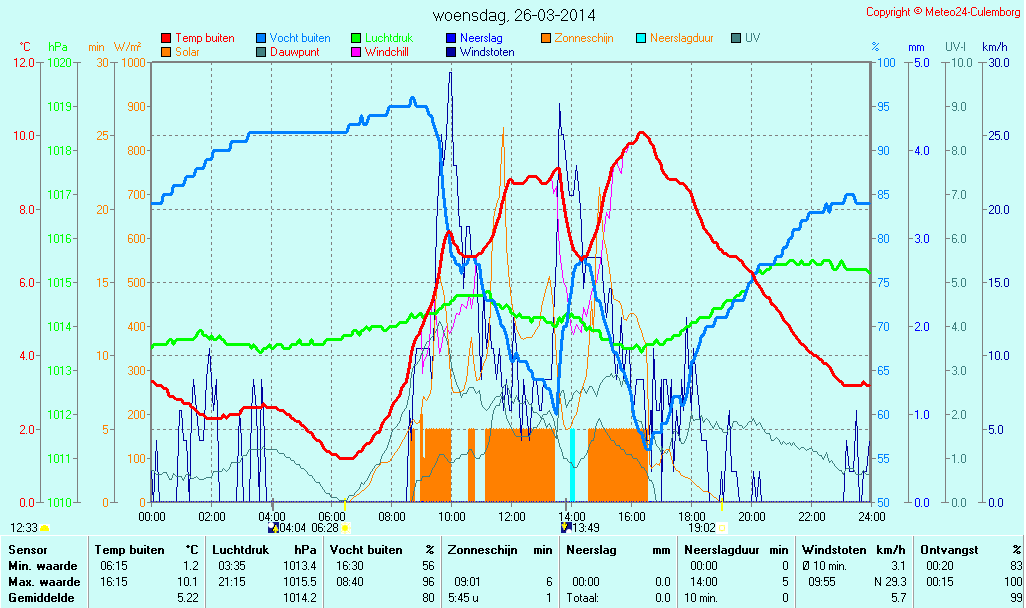1026x608 pixels.
Task: Click the 12:00 mark on the time axis
Action: (x=512, y=516)
